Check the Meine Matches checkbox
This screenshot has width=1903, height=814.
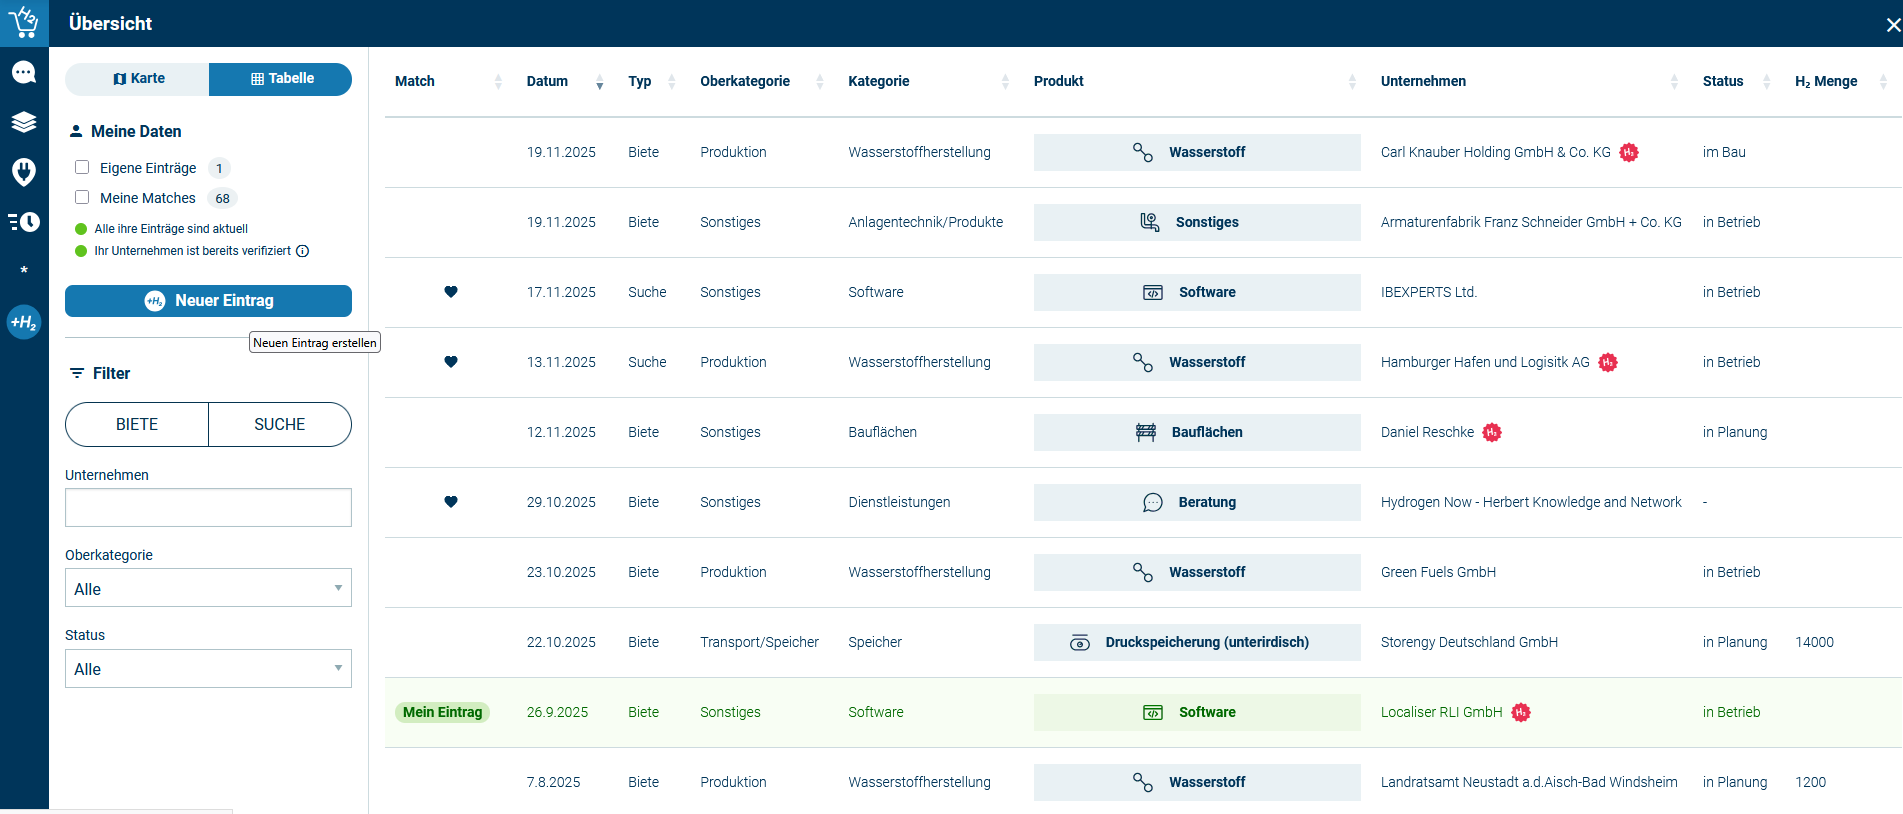click(x=82, y=198)
